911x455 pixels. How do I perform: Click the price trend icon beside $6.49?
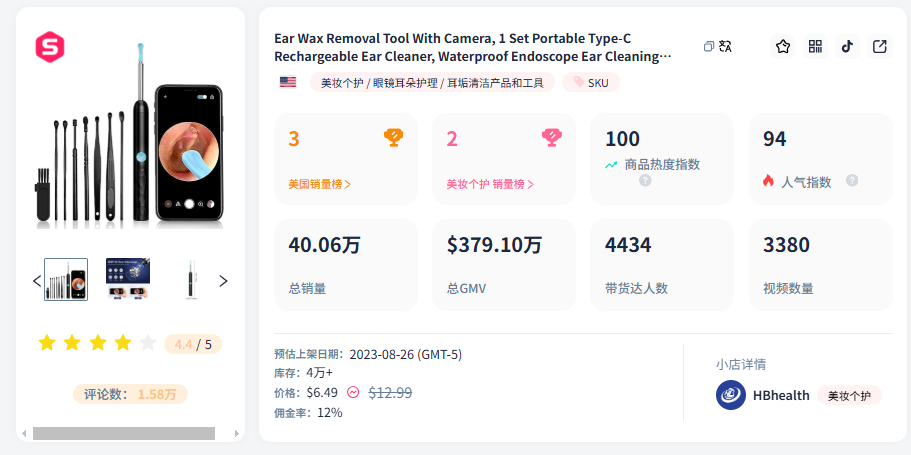click(x=353, y=393)
